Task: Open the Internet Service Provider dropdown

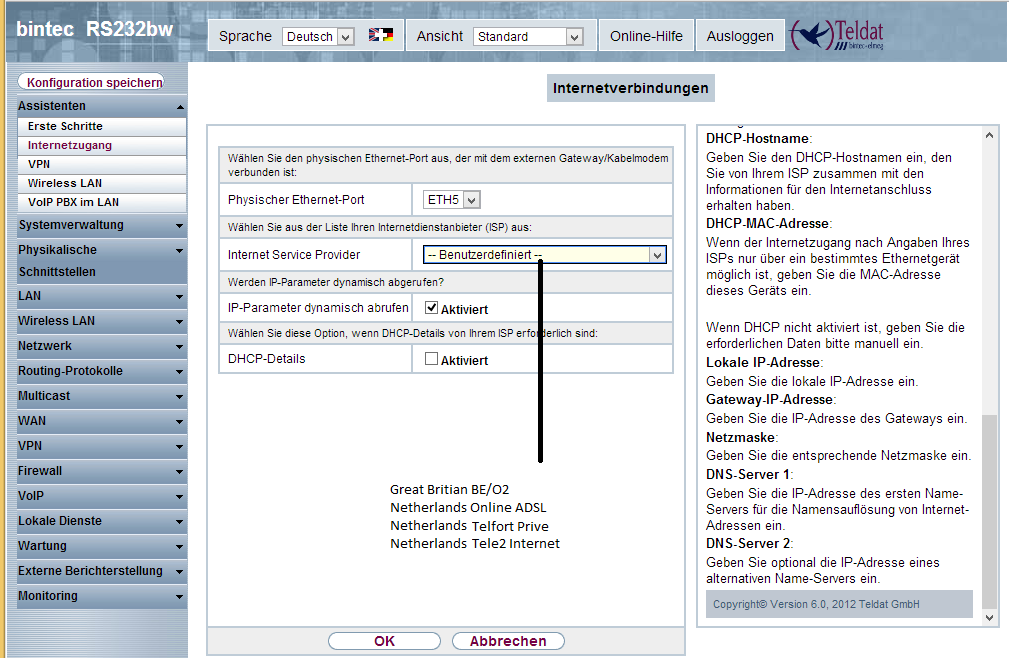Action: [544, 255]
